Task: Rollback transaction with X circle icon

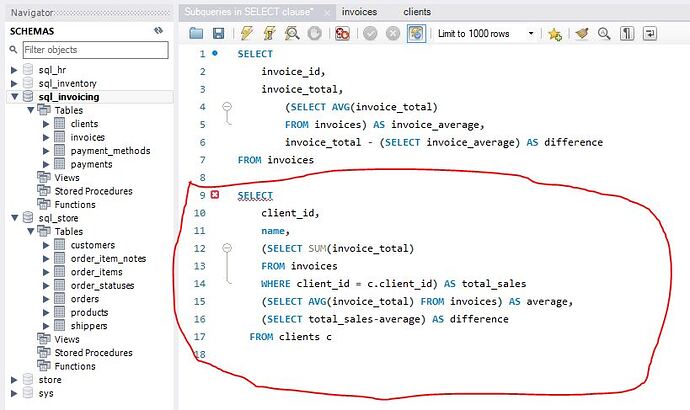Action: tap(393, 33)
